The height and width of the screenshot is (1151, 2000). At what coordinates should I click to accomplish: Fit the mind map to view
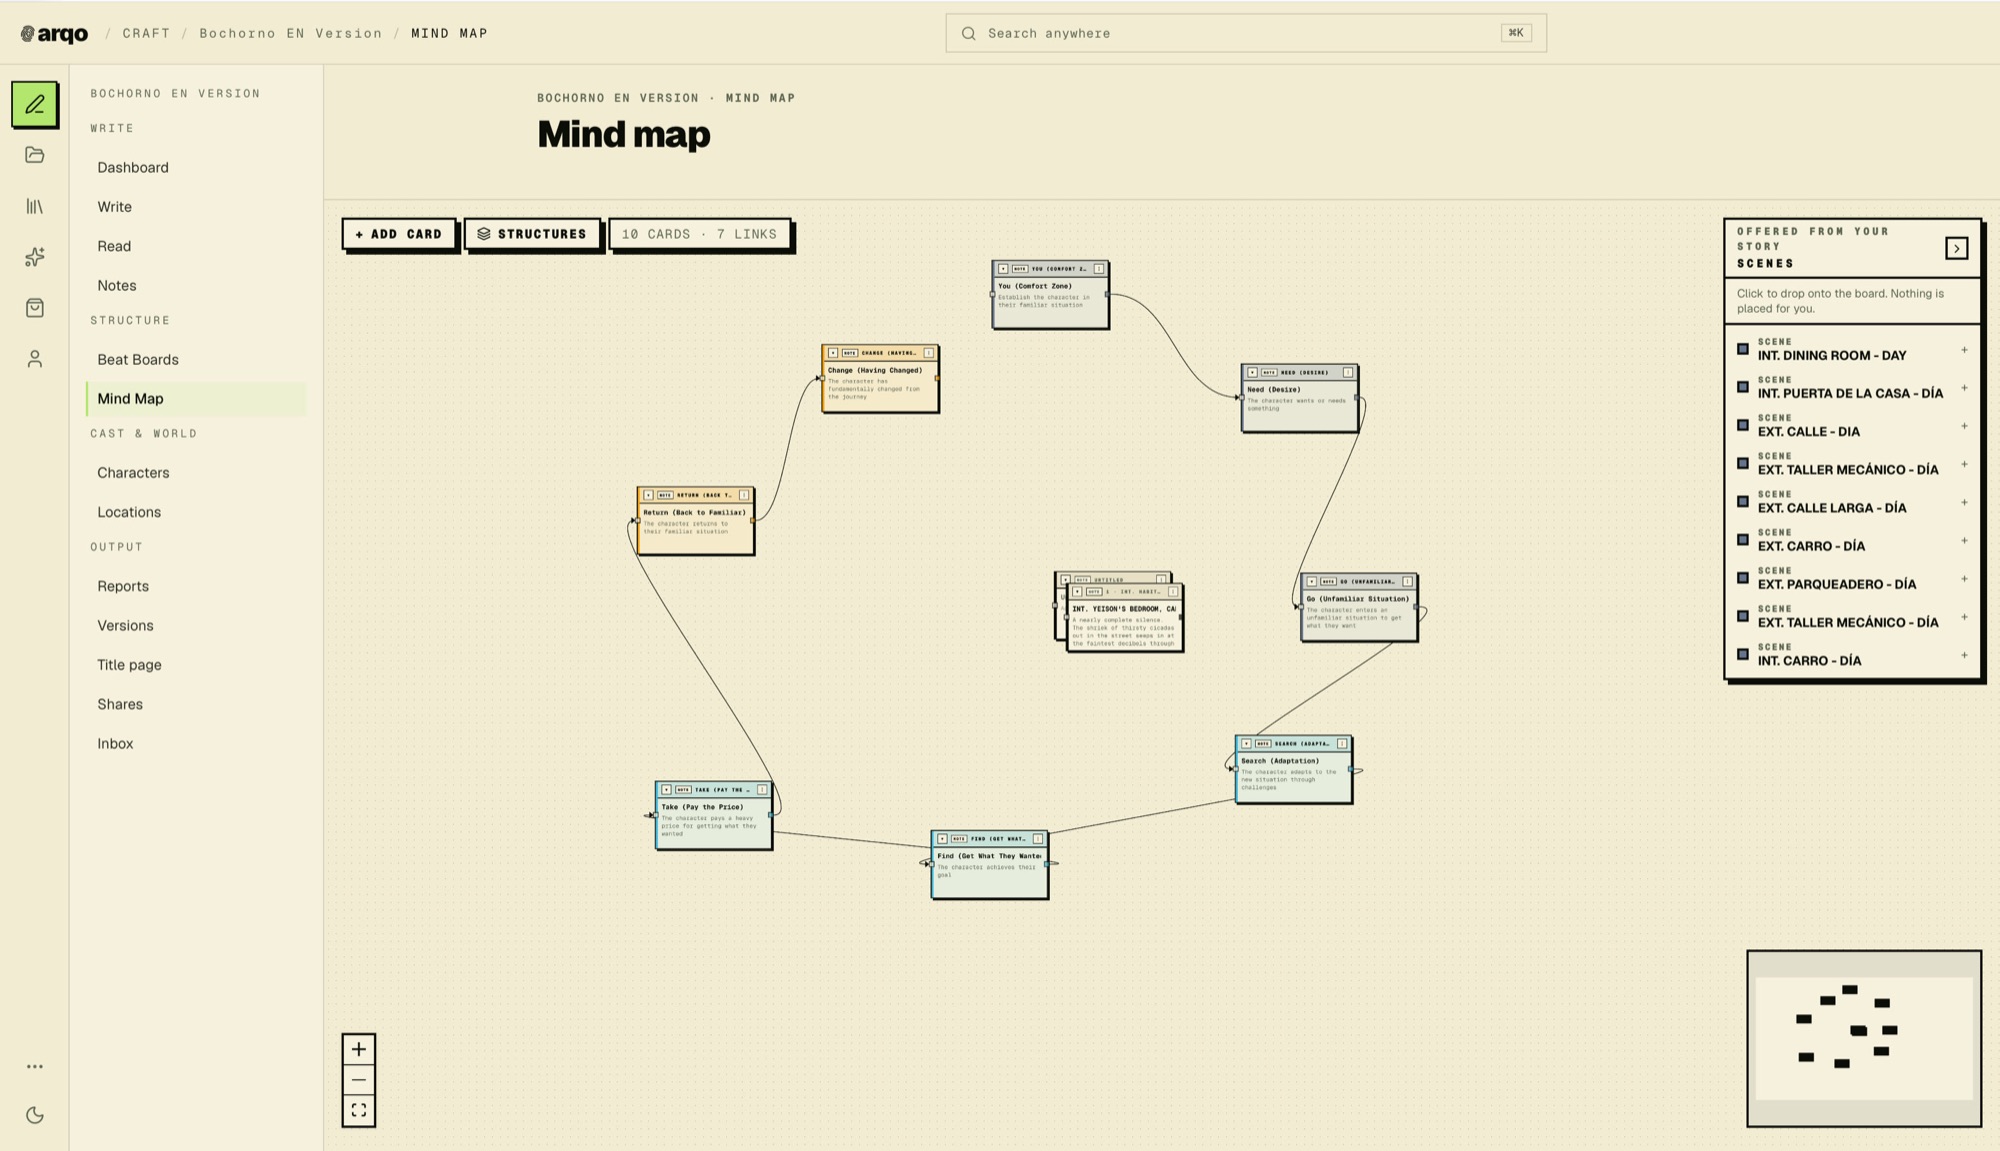(359, 1111)
